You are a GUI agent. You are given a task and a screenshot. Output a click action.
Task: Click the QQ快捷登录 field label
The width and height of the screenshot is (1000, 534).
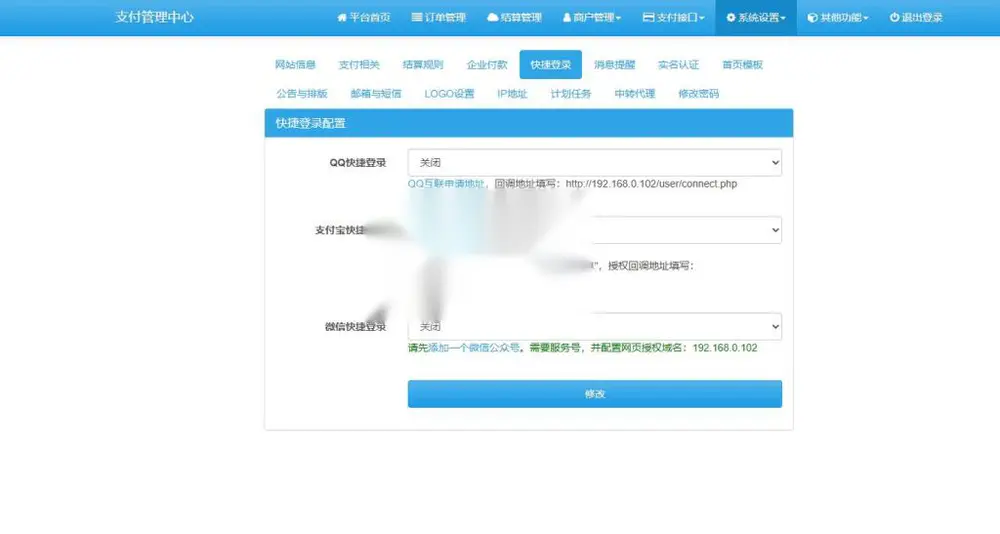click(358, 163)
